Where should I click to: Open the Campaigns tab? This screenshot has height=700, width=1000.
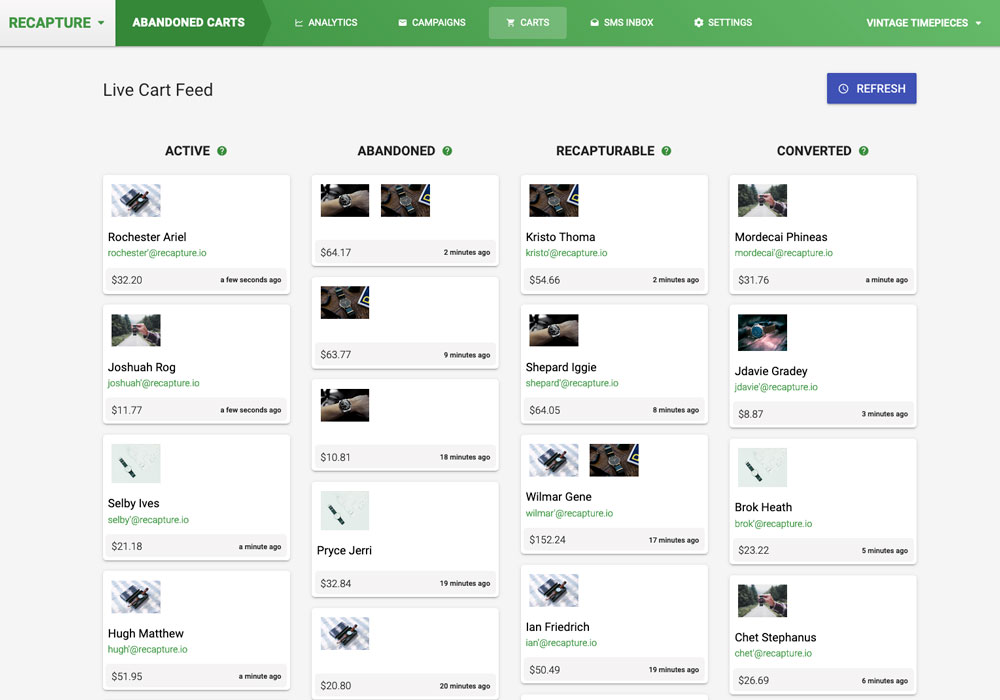click(432, 22)
